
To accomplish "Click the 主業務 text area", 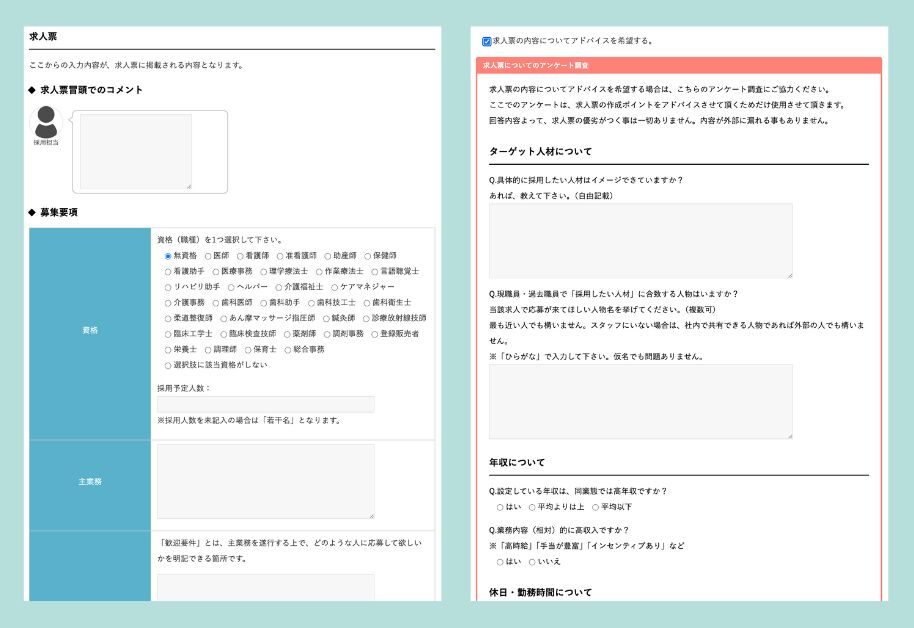I will [x=265, y=481].
